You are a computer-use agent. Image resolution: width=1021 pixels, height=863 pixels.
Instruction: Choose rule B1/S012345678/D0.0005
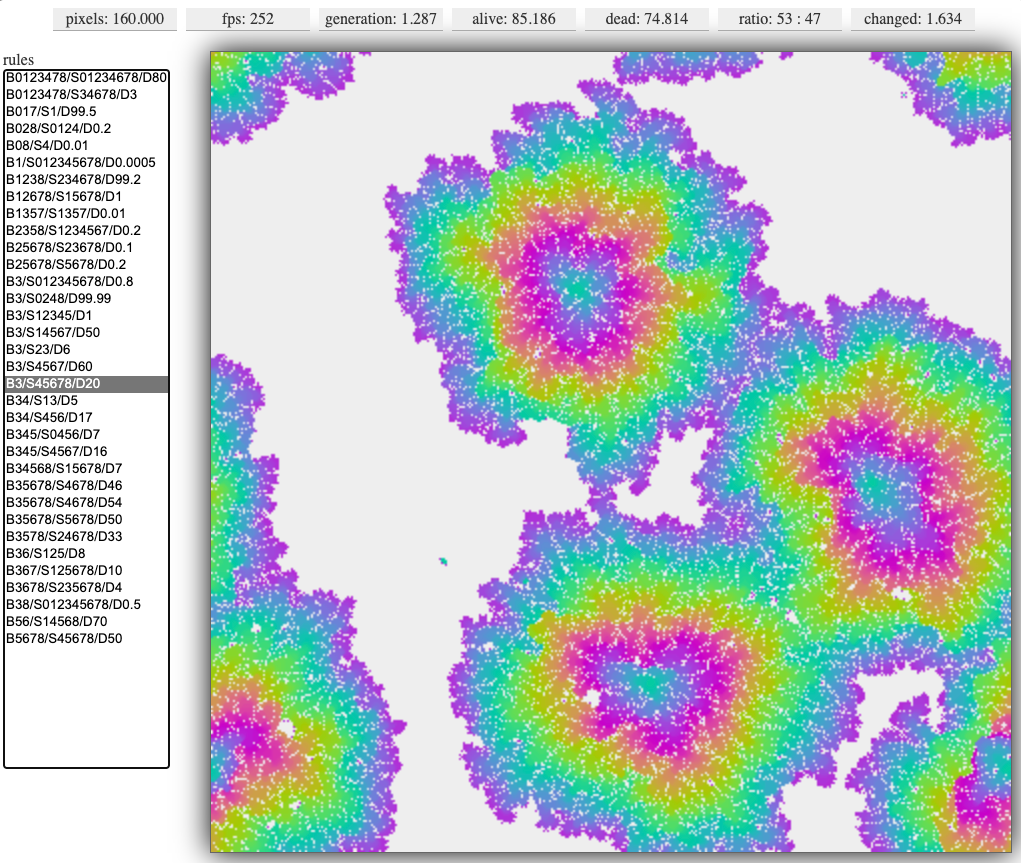point(86,162)
